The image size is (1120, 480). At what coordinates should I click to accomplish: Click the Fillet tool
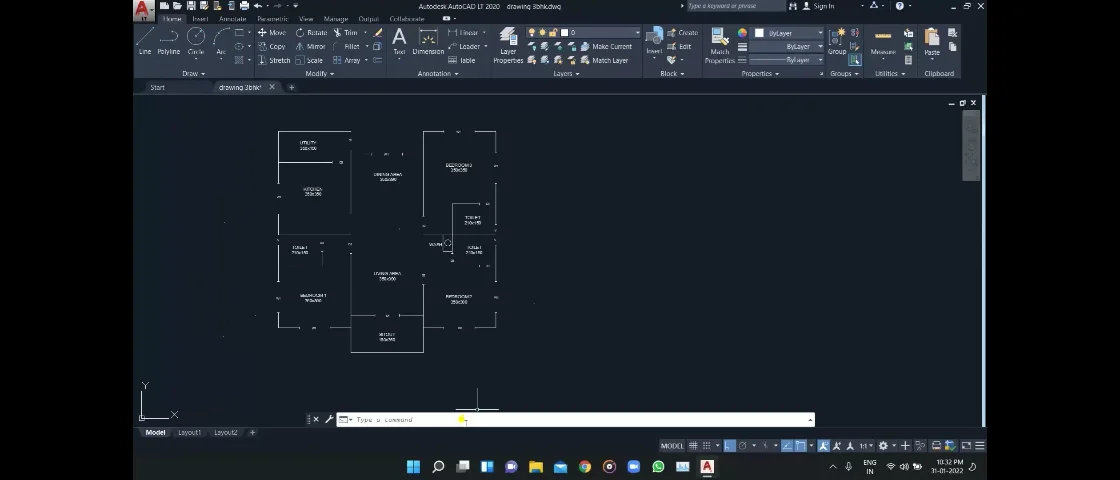point(346,46)
